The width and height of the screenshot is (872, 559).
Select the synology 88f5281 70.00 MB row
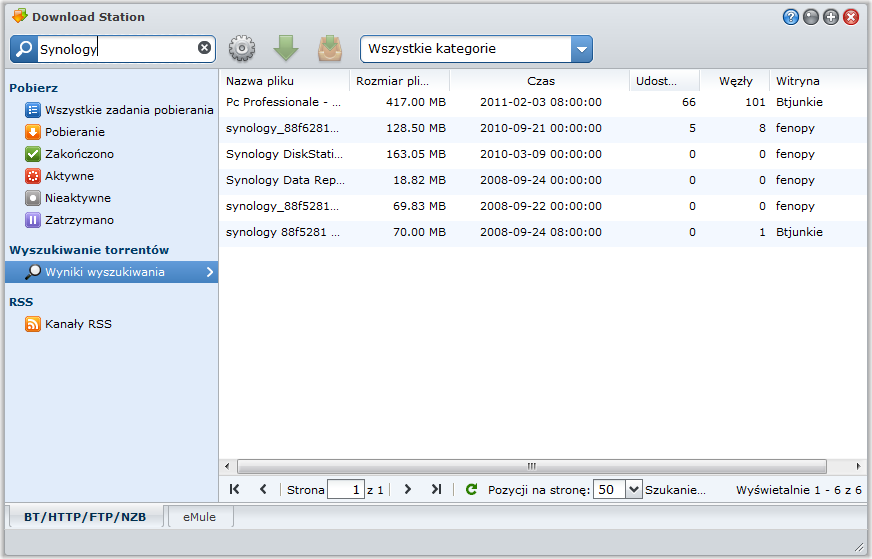[x=543, y=232]
